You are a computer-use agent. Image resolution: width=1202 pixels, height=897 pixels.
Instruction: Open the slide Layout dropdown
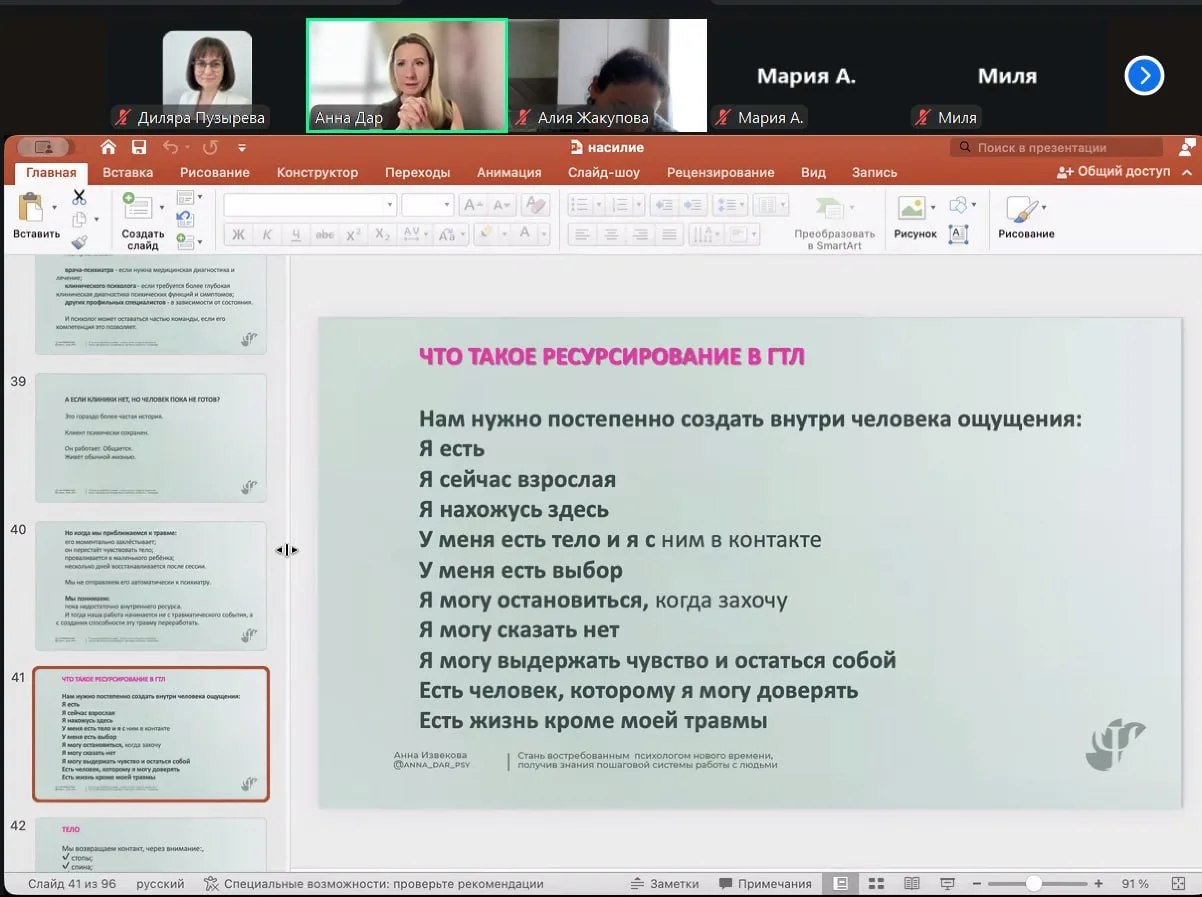pyautogui.click(x=189, y=198)
